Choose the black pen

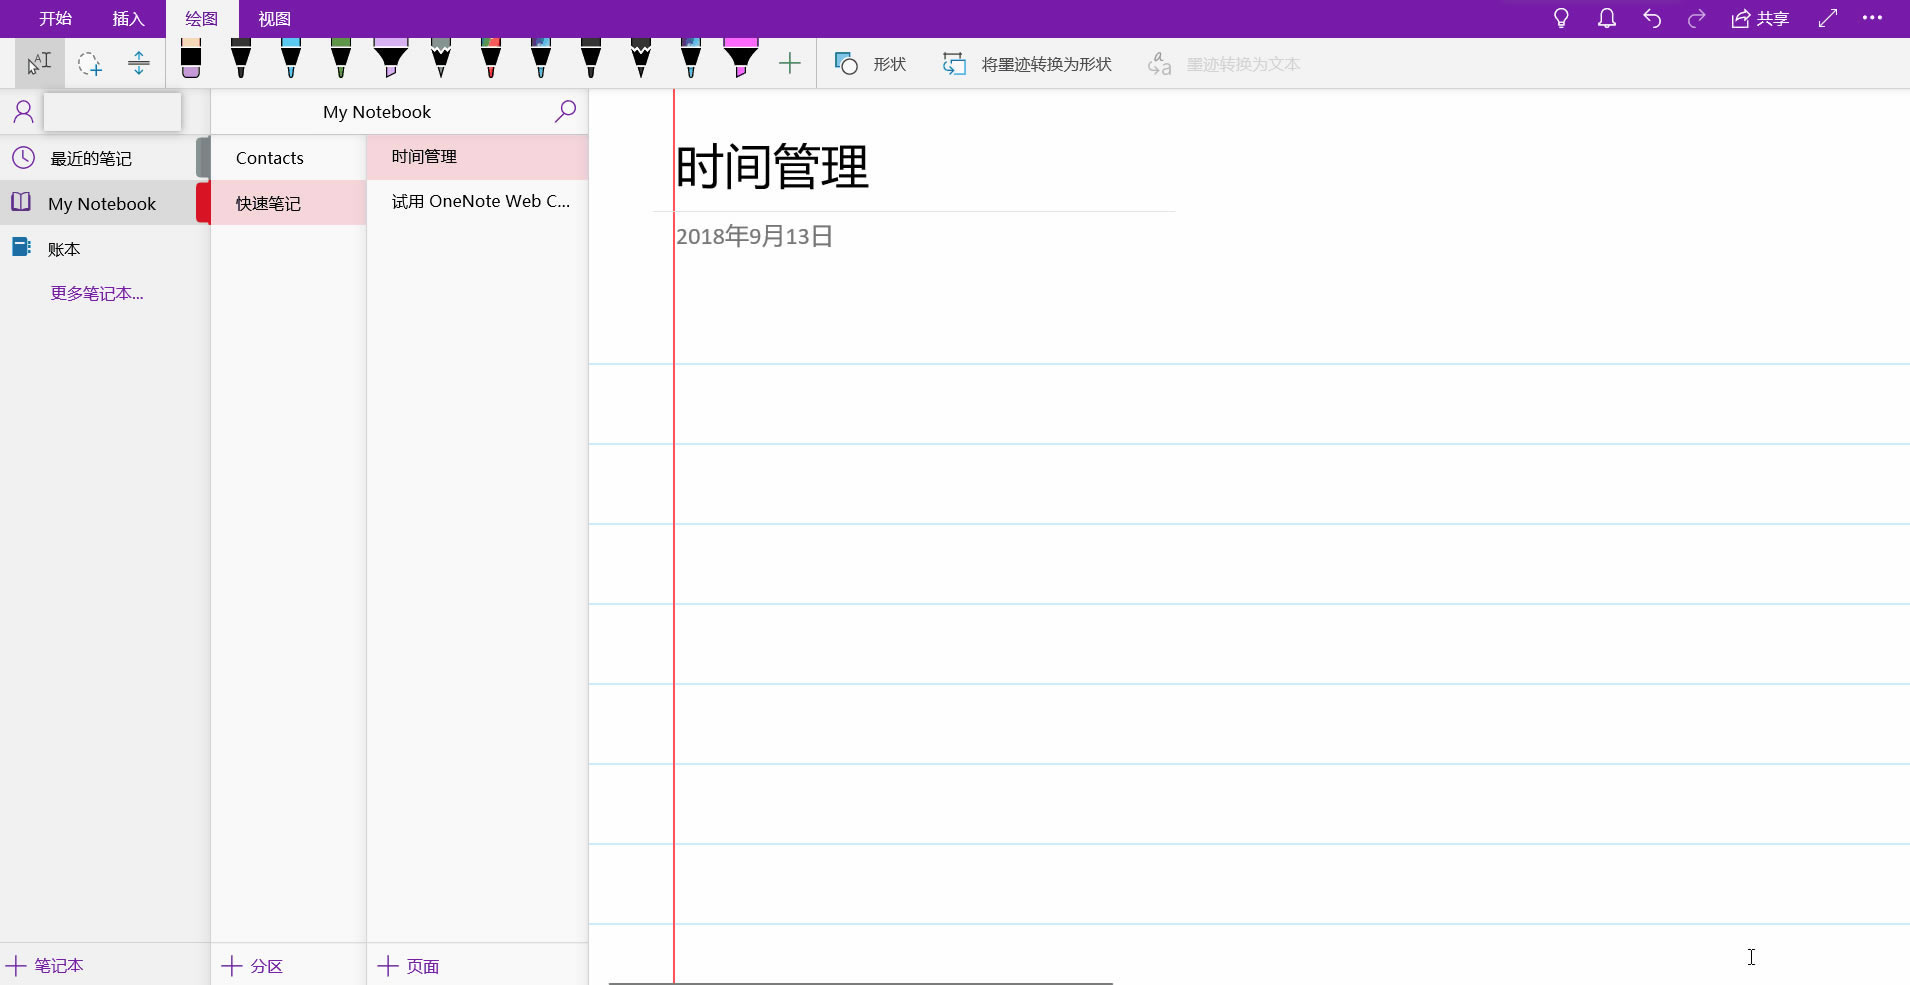tap(240, 62)
